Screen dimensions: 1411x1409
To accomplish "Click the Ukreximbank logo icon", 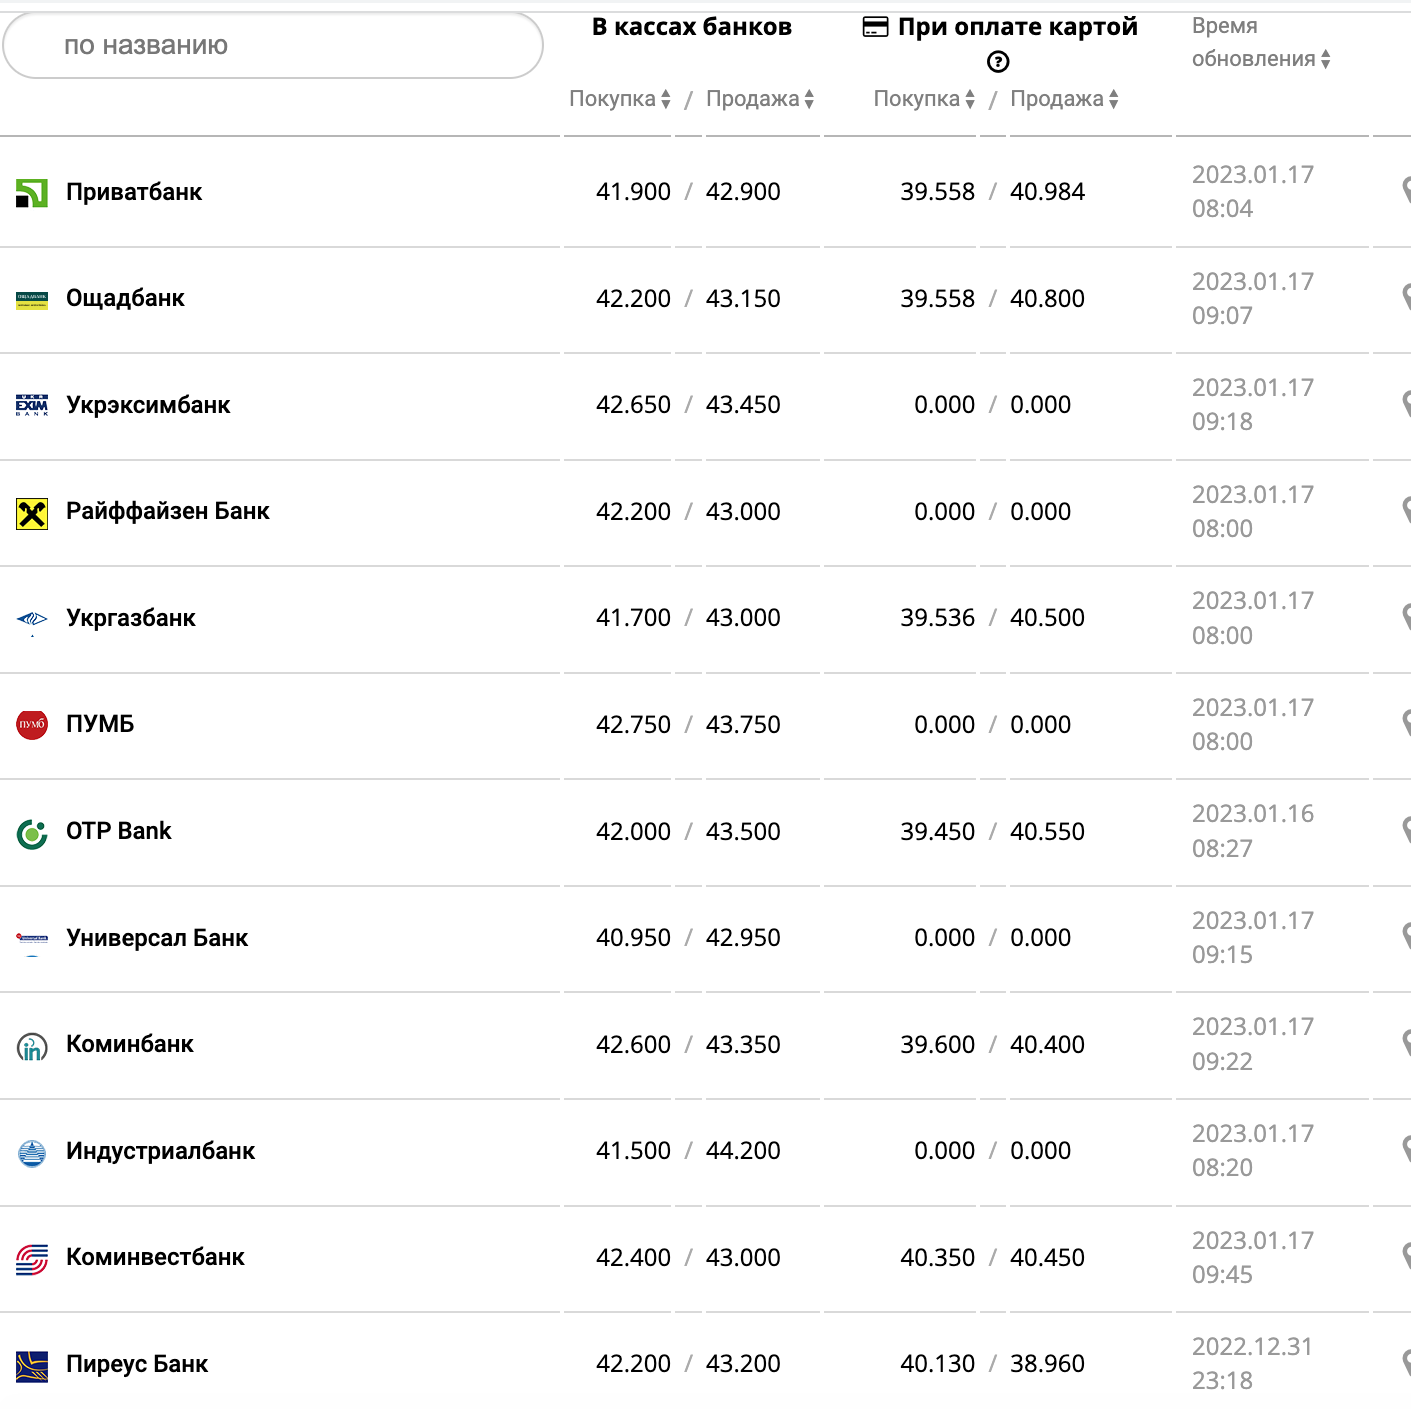I will tap(32, 405).
